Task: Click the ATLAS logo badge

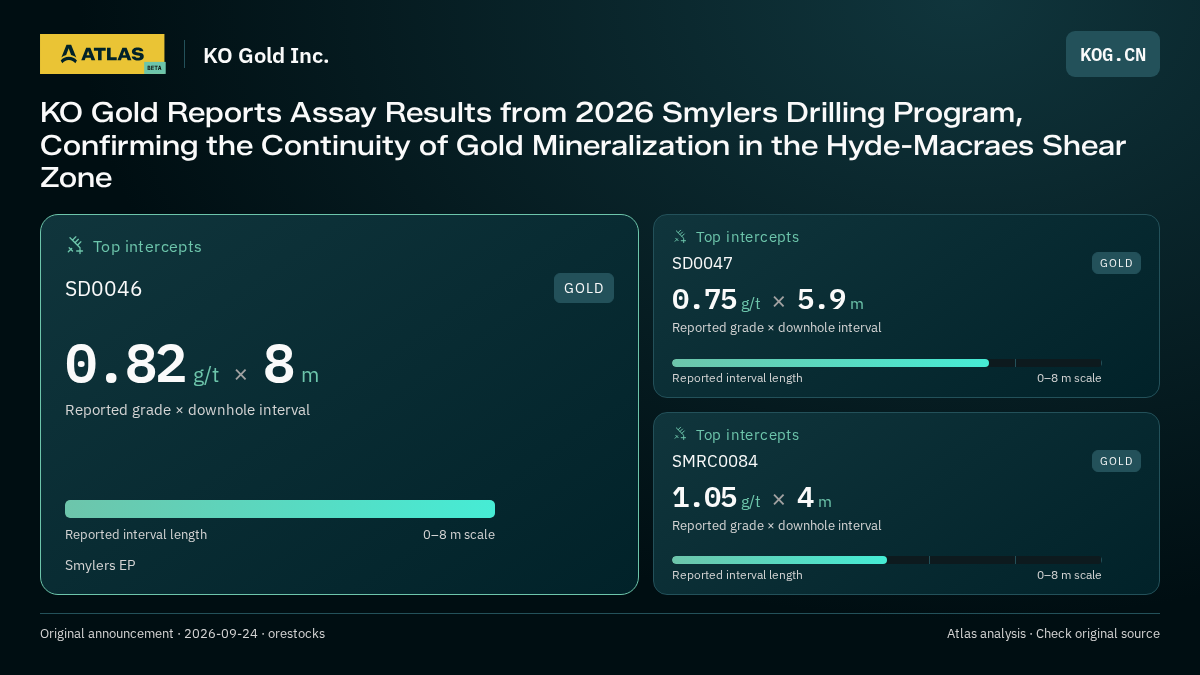Action: (102, 54)
